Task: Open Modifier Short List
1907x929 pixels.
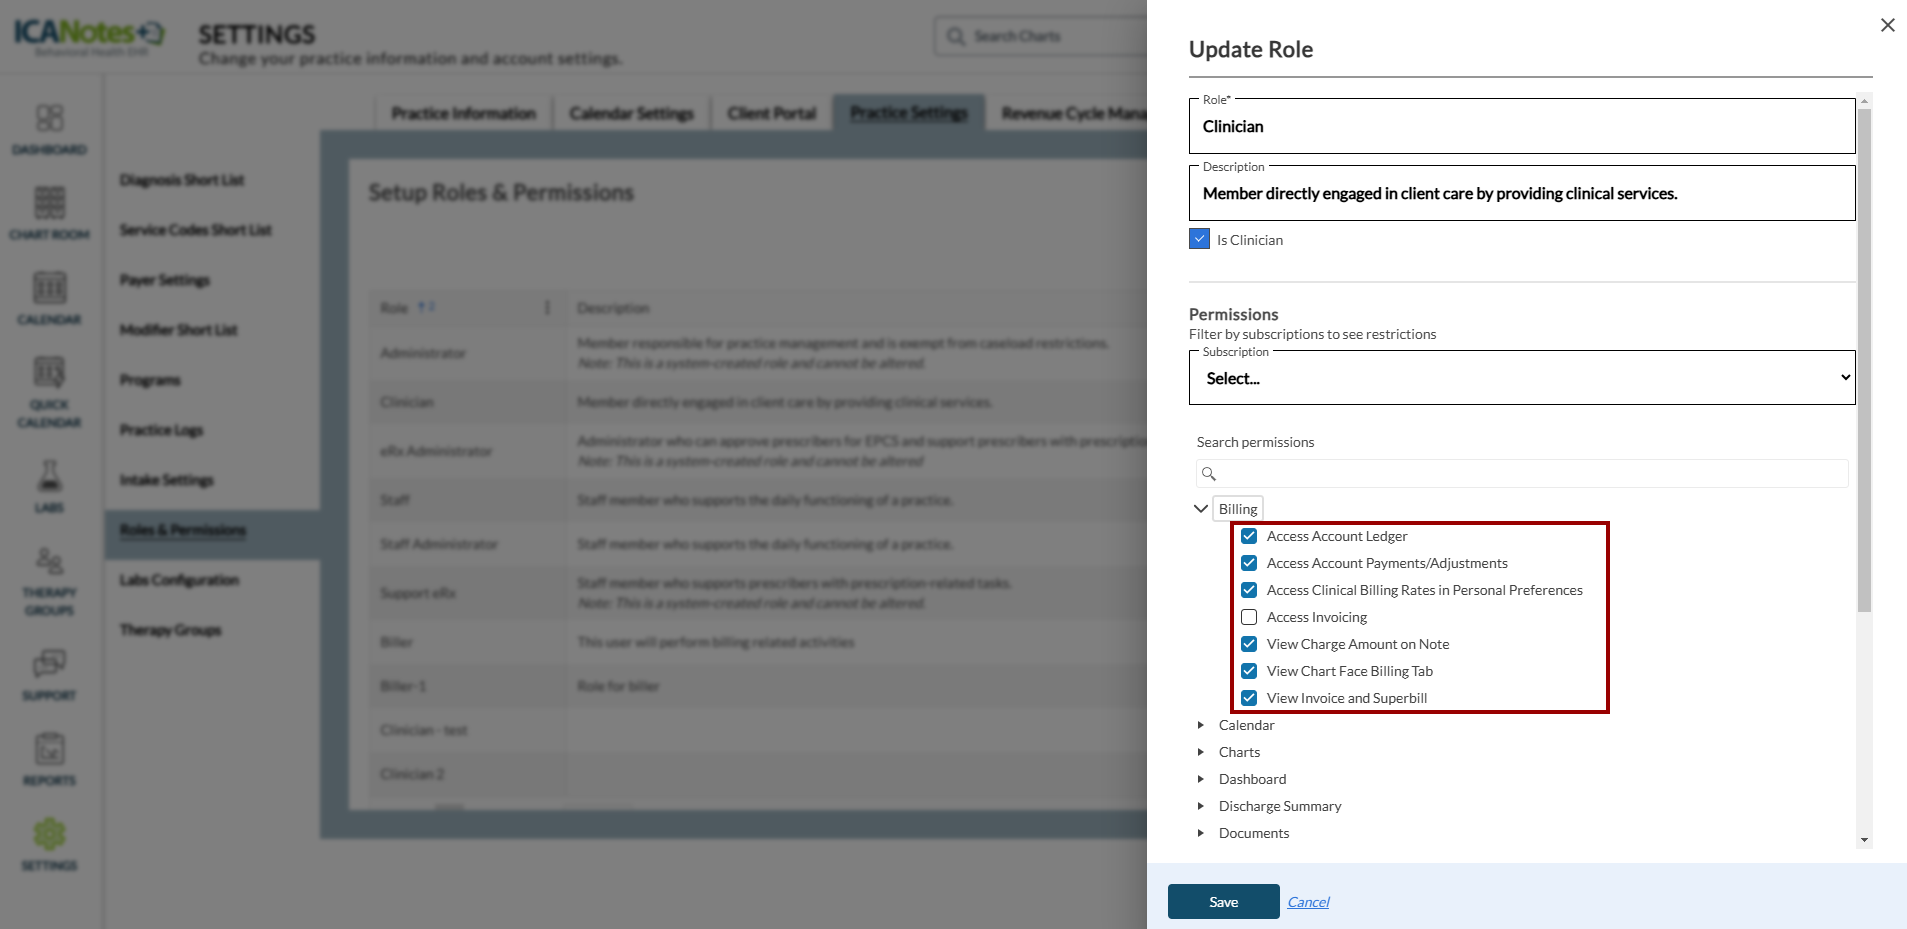Action: 179,330
